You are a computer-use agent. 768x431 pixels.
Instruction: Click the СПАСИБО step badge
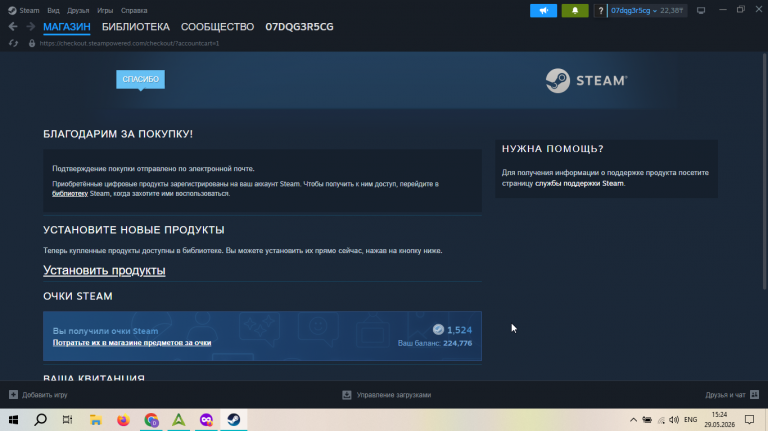coord(141,79)
